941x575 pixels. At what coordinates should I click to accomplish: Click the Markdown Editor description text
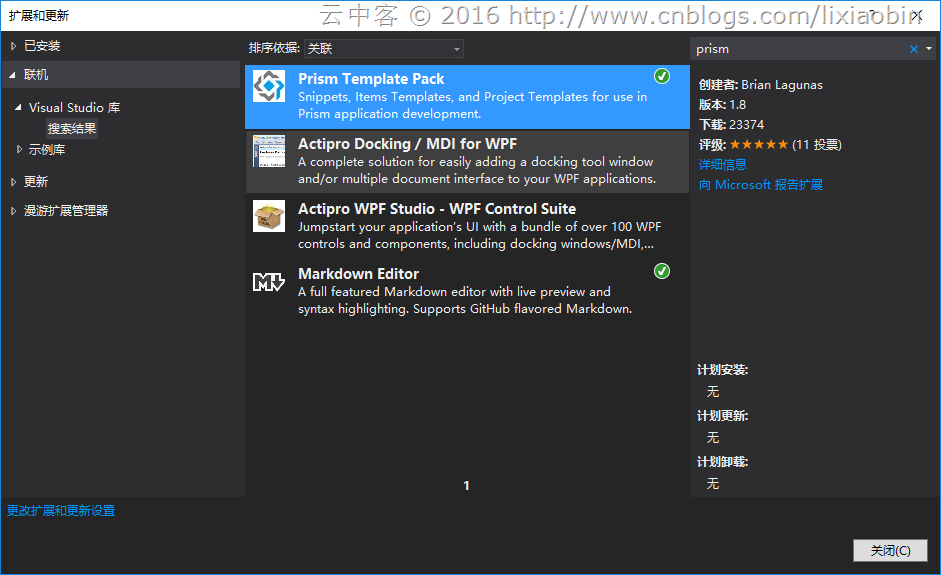[x=465, y=300]
